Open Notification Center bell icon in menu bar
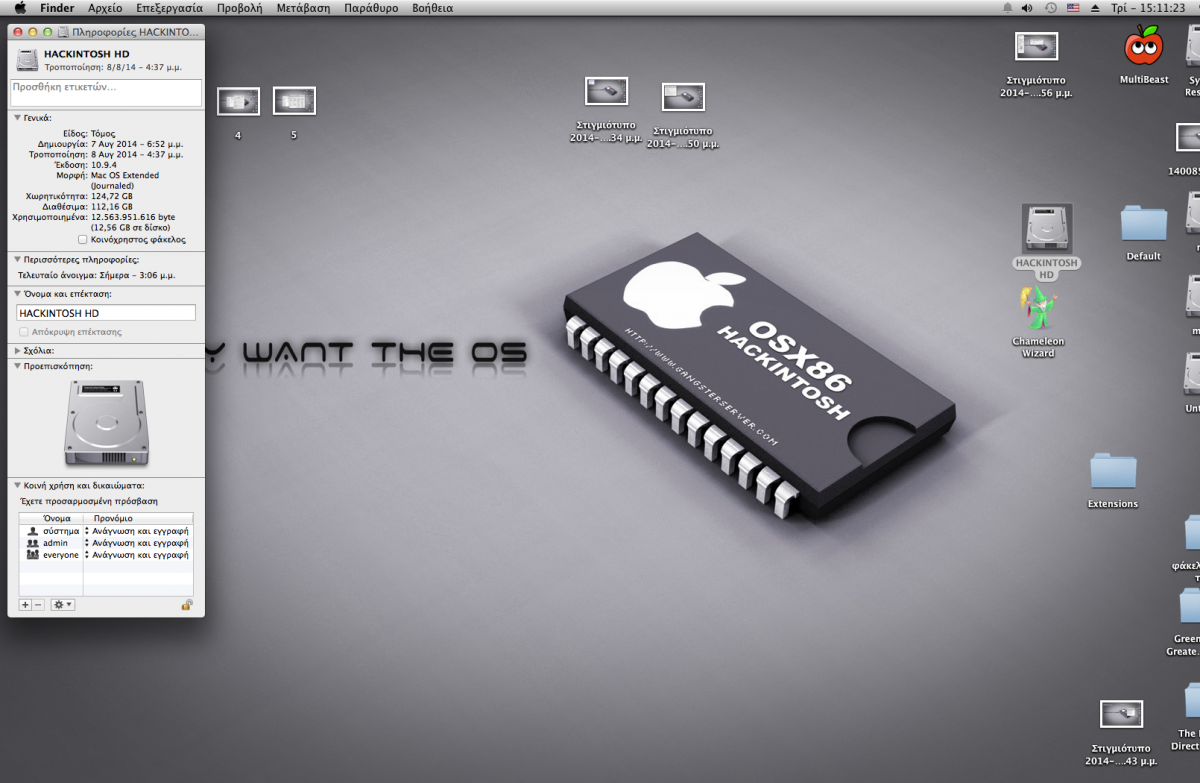1200x783 pixels. [1008, 7]
